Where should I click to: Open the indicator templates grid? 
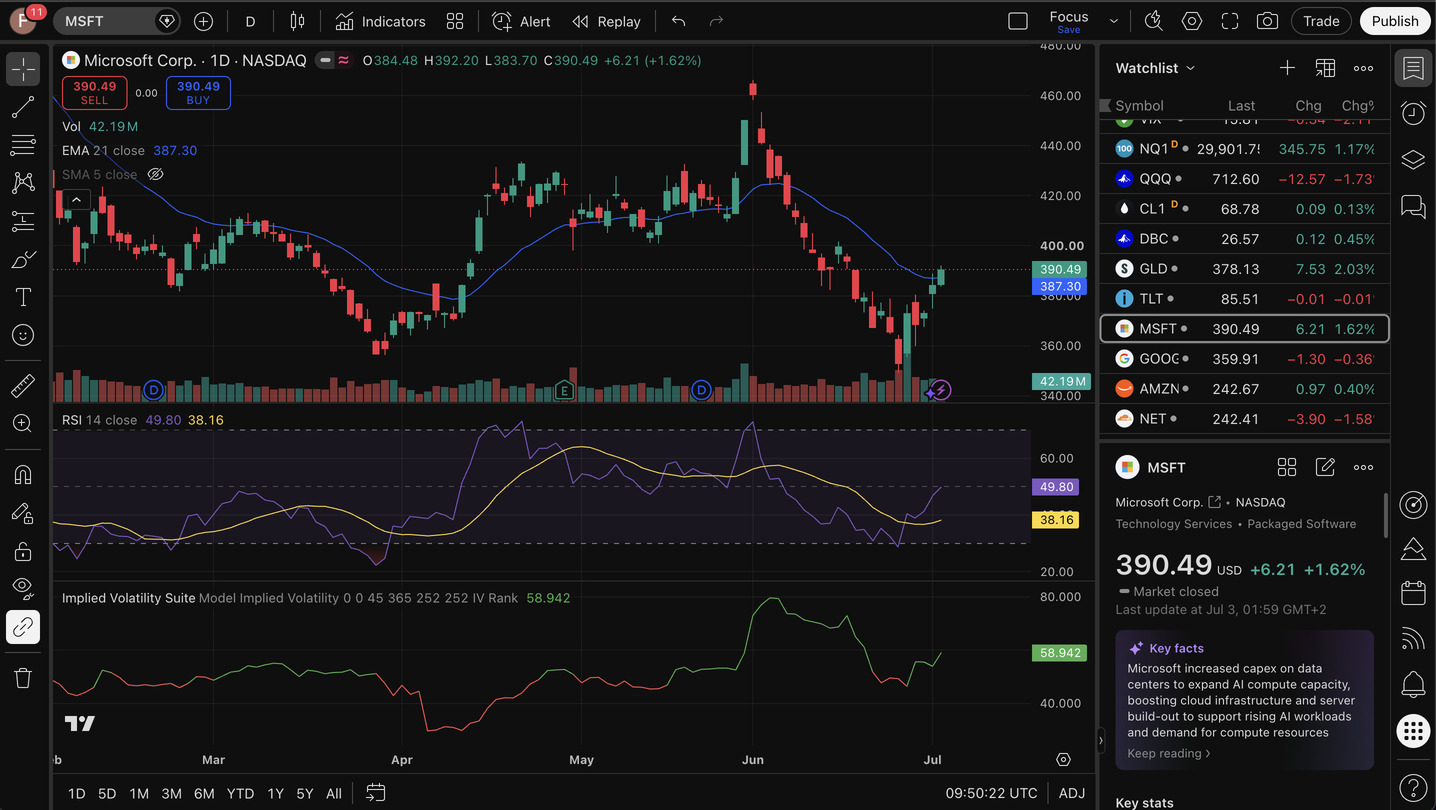455,21
